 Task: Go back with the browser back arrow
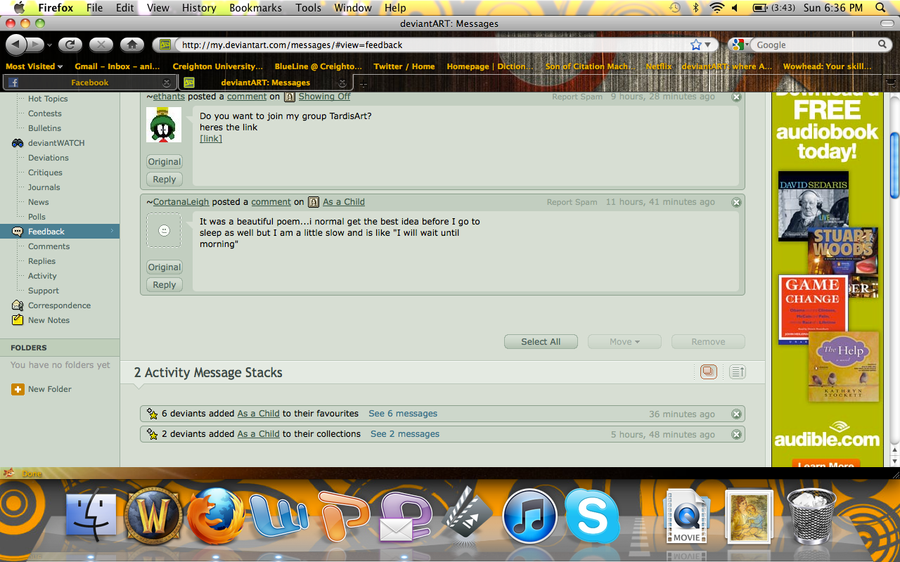pyautogui.click(x=15, y=44)
